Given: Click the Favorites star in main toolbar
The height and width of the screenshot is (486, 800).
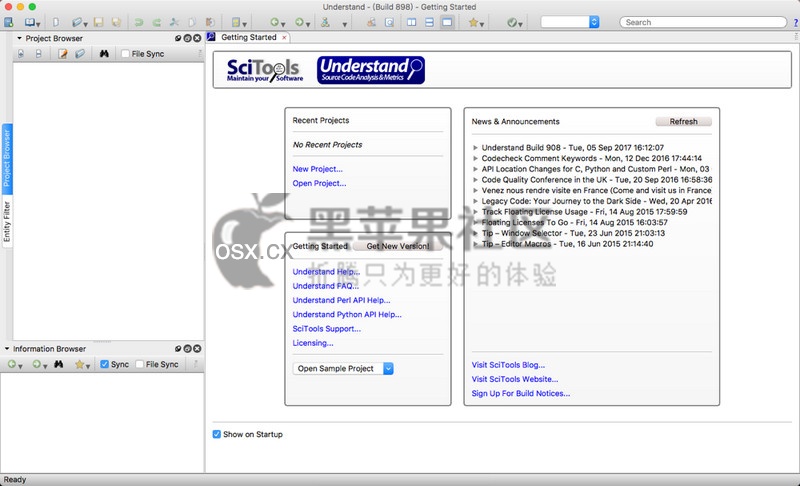Looking at the screenshot, I should click(473, 22).
